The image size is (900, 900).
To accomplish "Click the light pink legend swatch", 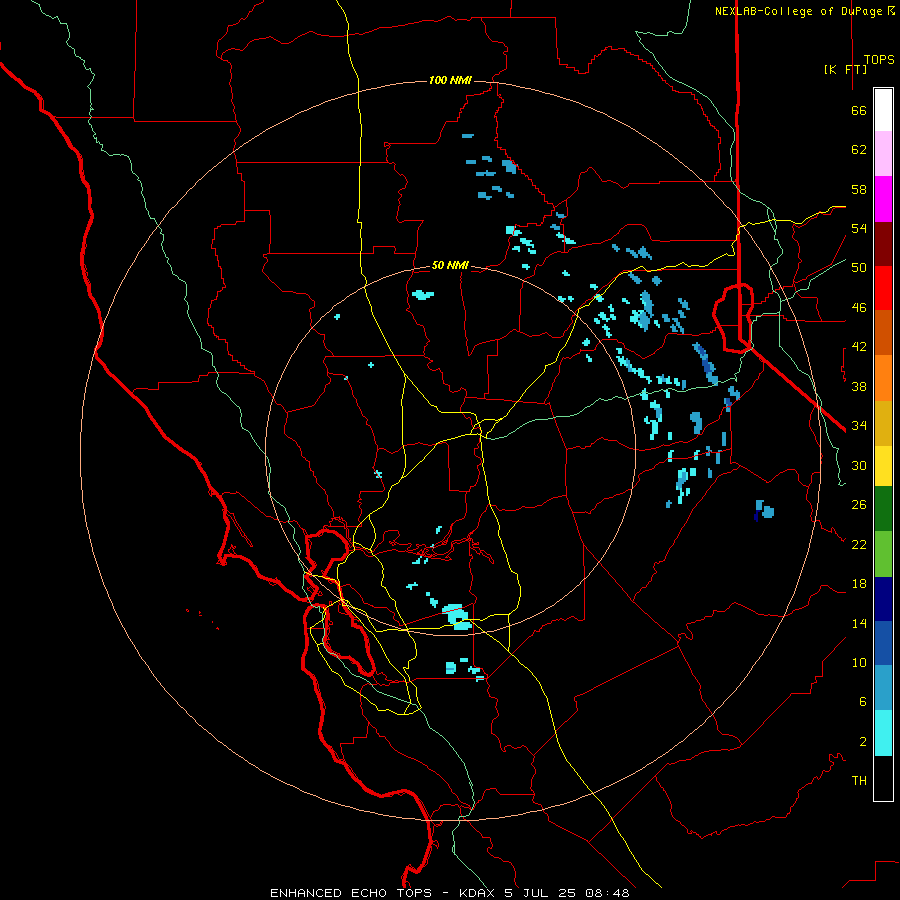I will (883, 153).
